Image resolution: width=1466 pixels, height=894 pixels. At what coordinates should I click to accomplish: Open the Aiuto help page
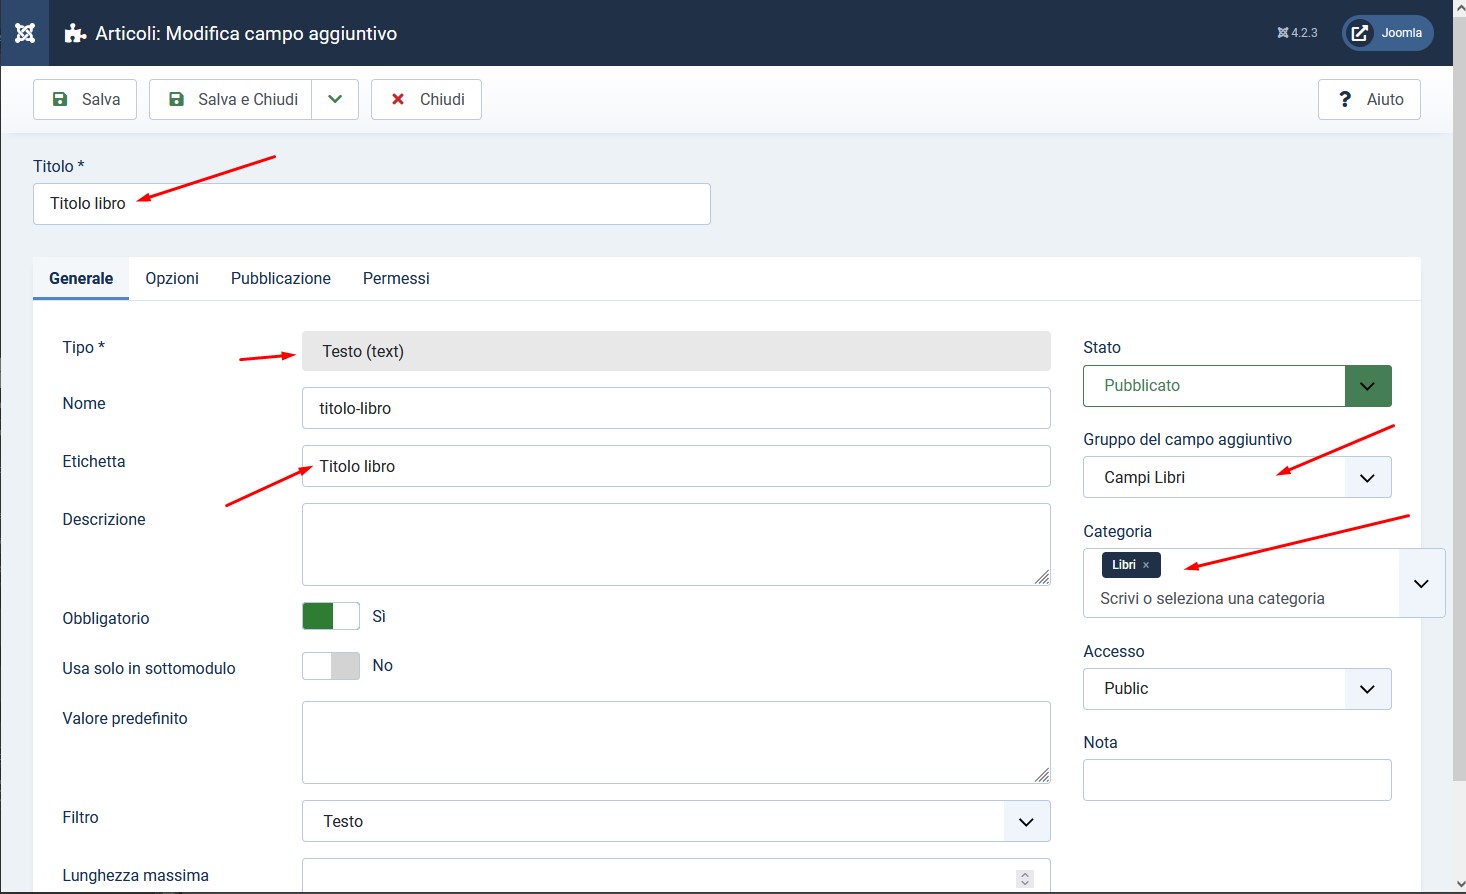1369,99
